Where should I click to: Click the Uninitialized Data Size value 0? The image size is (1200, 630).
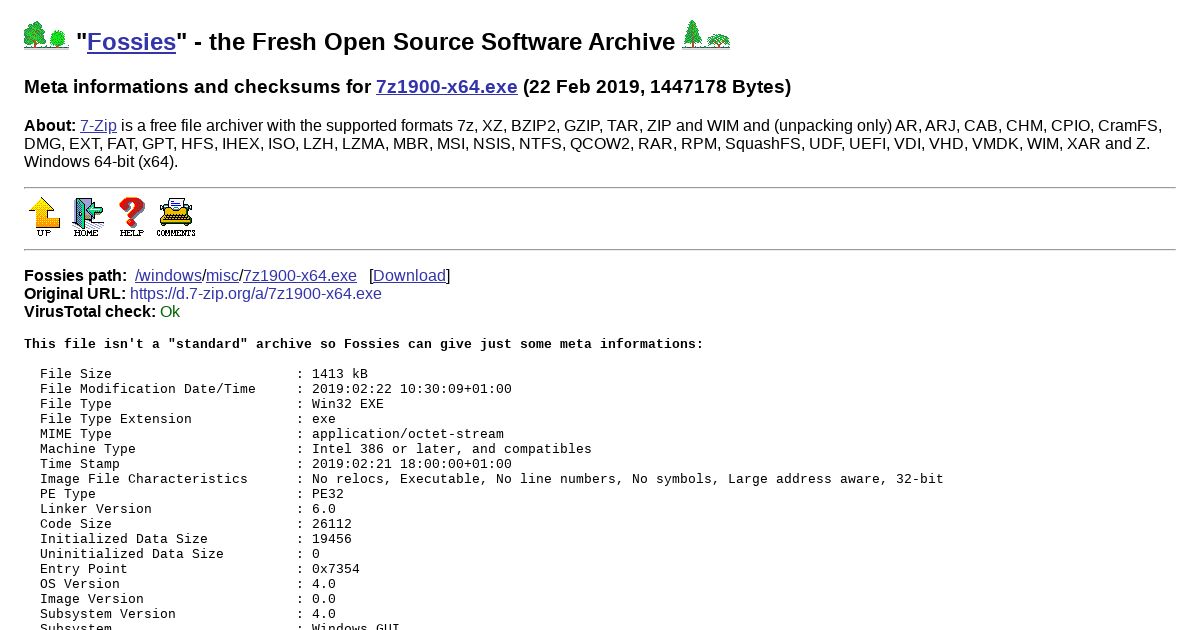pyautogui.click(x=316, y=554)
